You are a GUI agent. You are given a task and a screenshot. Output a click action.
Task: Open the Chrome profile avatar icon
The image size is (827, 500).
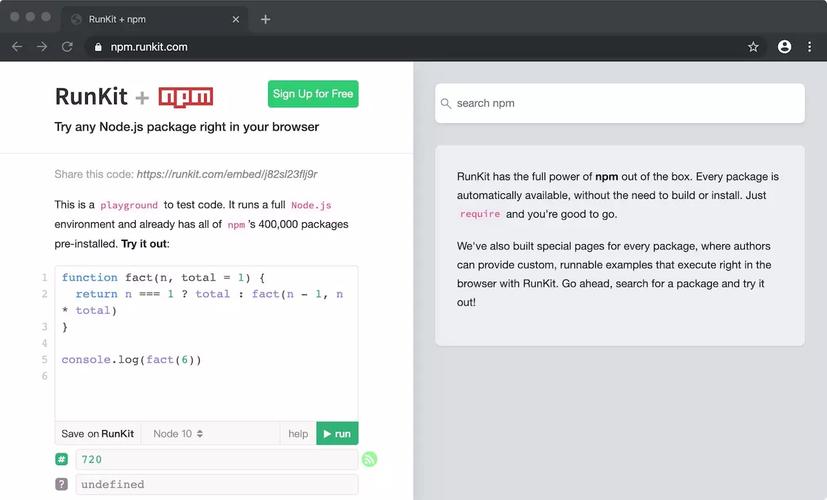coord(784,47)
